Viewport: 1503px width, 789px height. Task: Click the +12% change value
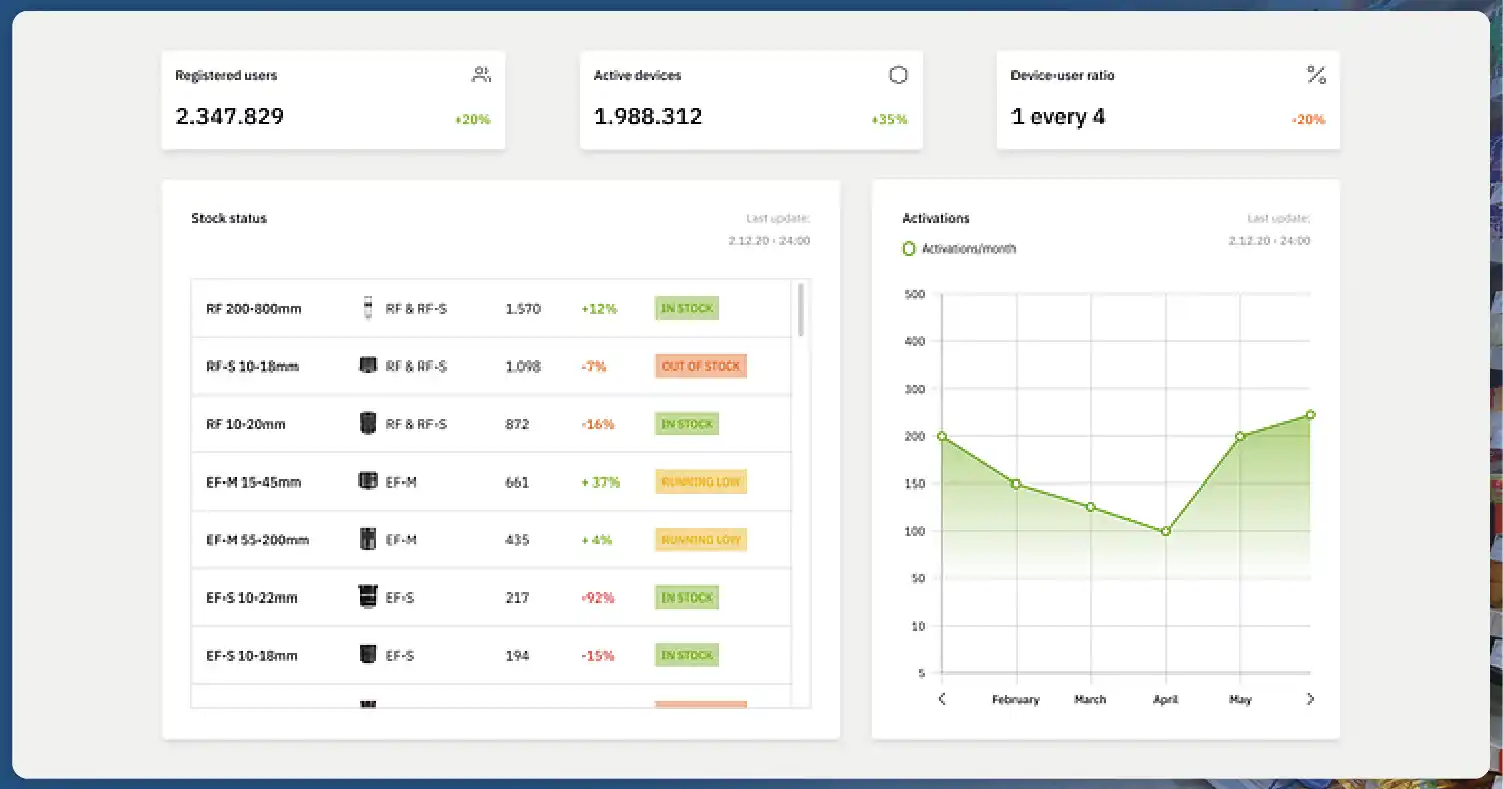coord(599,309)
